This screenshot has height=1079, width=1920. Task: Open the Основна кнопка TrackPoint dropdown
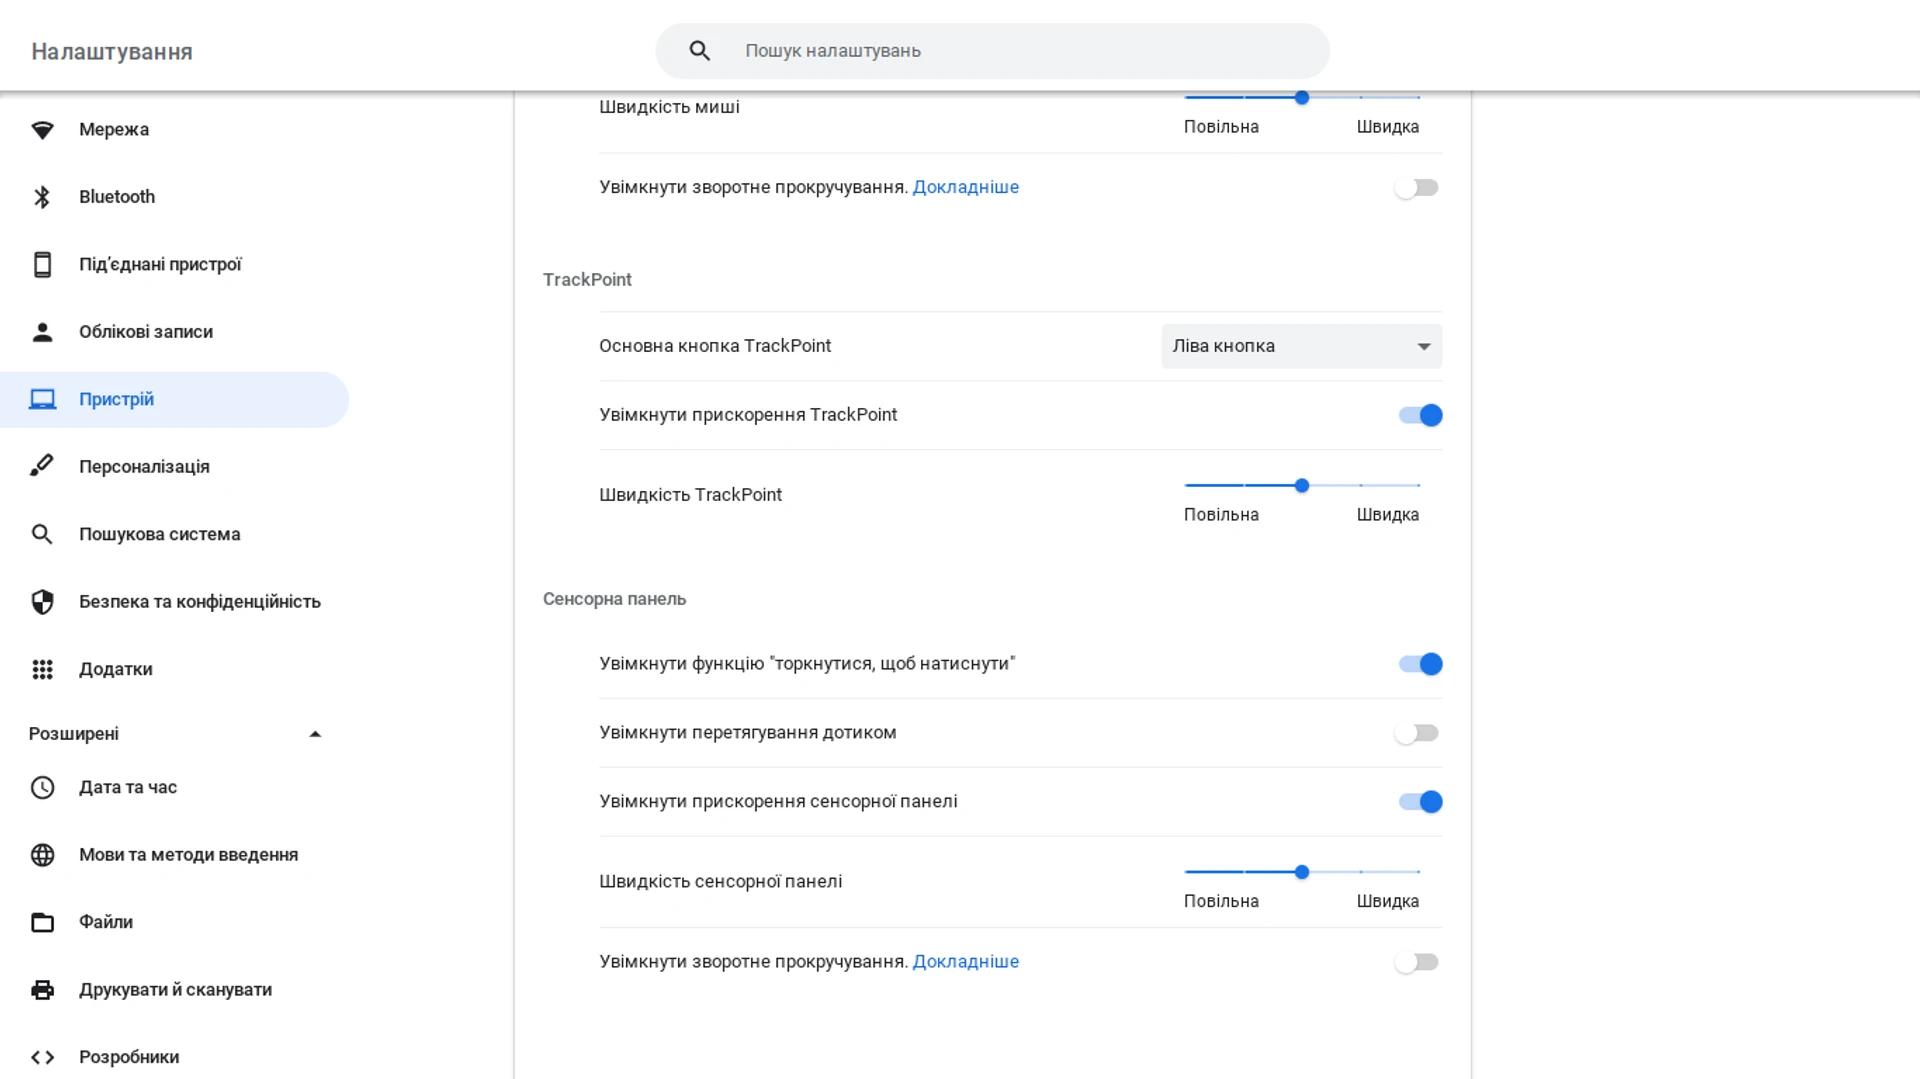[1301, 346]
